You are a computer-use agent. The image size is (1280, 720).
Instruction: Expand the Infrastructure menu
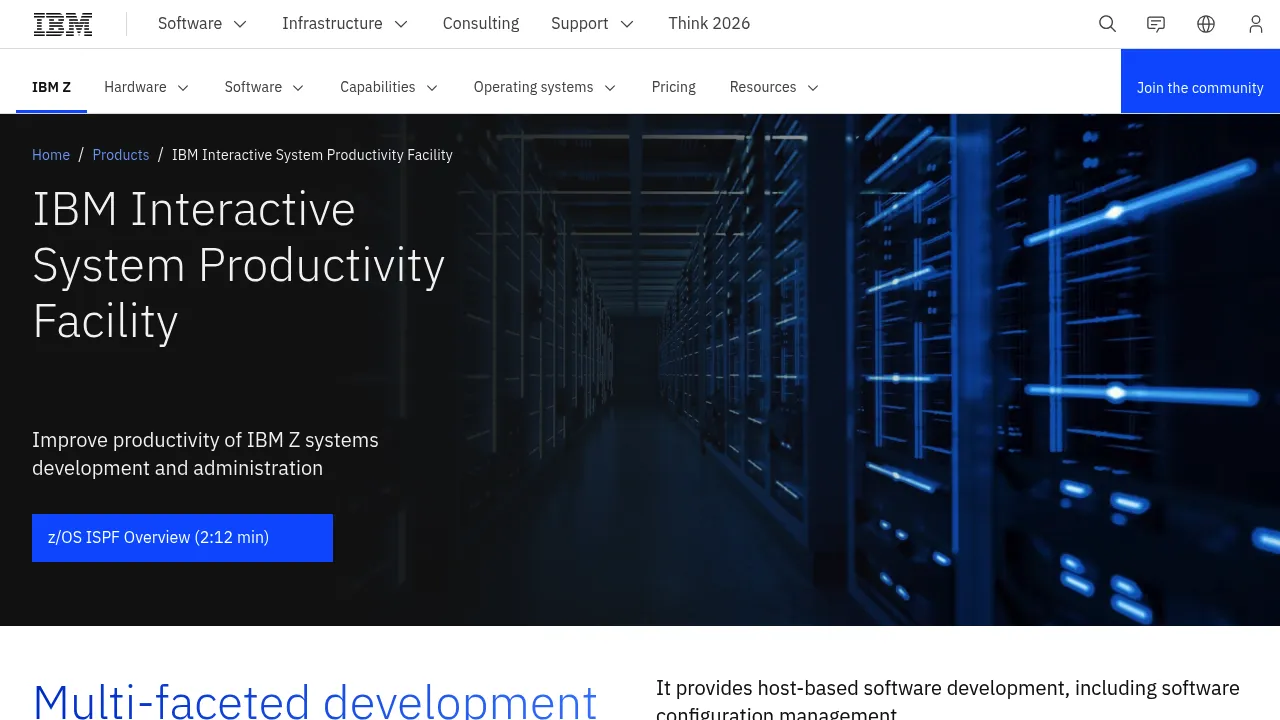(x=345, y=24)
